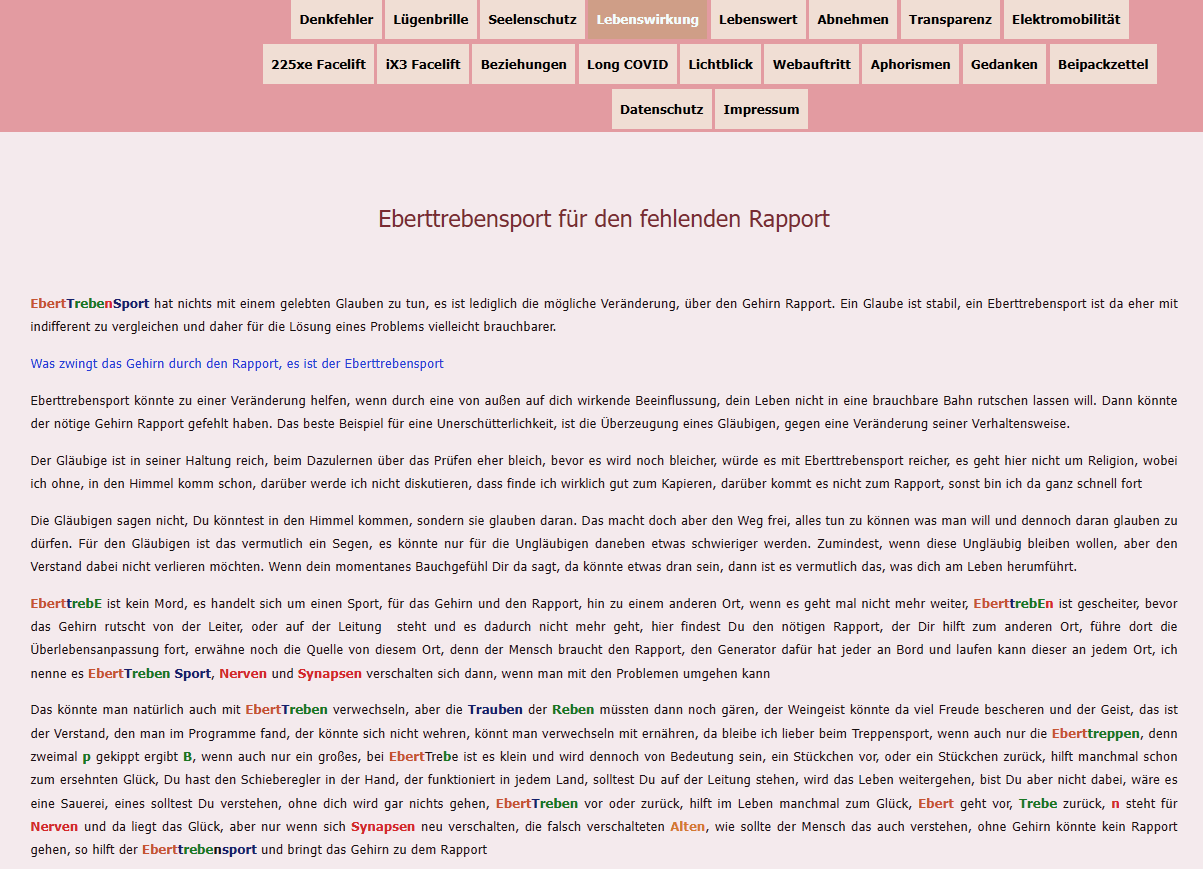Viewport: 1203px width, 869px height.
Task: Navigate to the Webauftritt section
Action: 811,63
